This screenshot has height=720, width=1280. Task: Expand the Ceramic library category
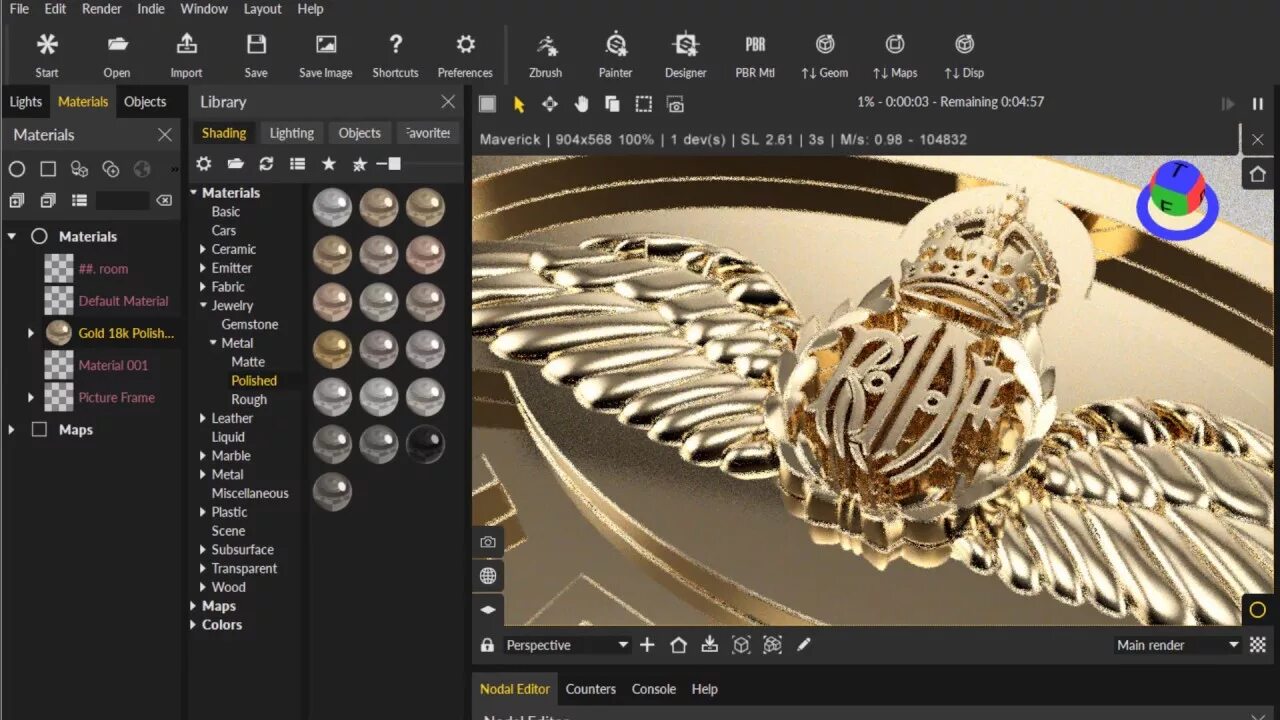[203, 249]
